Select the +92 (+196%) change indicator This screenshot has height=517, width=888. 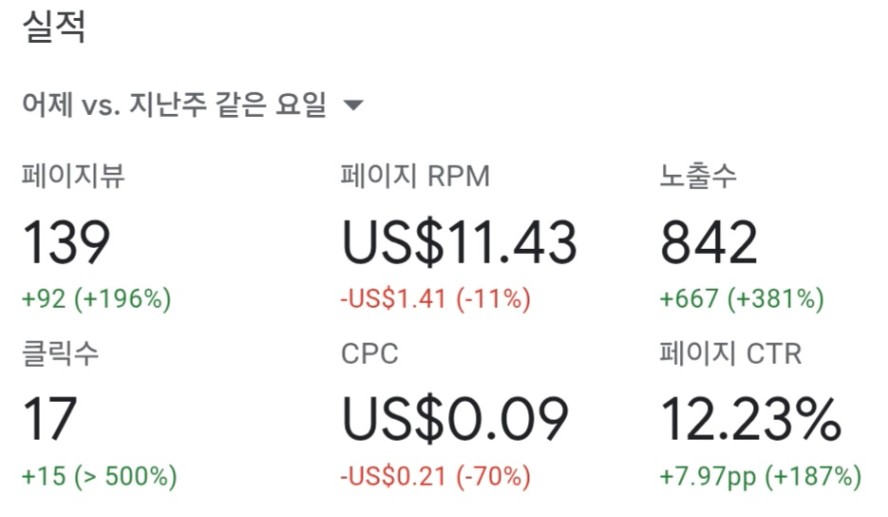point(96,298)
